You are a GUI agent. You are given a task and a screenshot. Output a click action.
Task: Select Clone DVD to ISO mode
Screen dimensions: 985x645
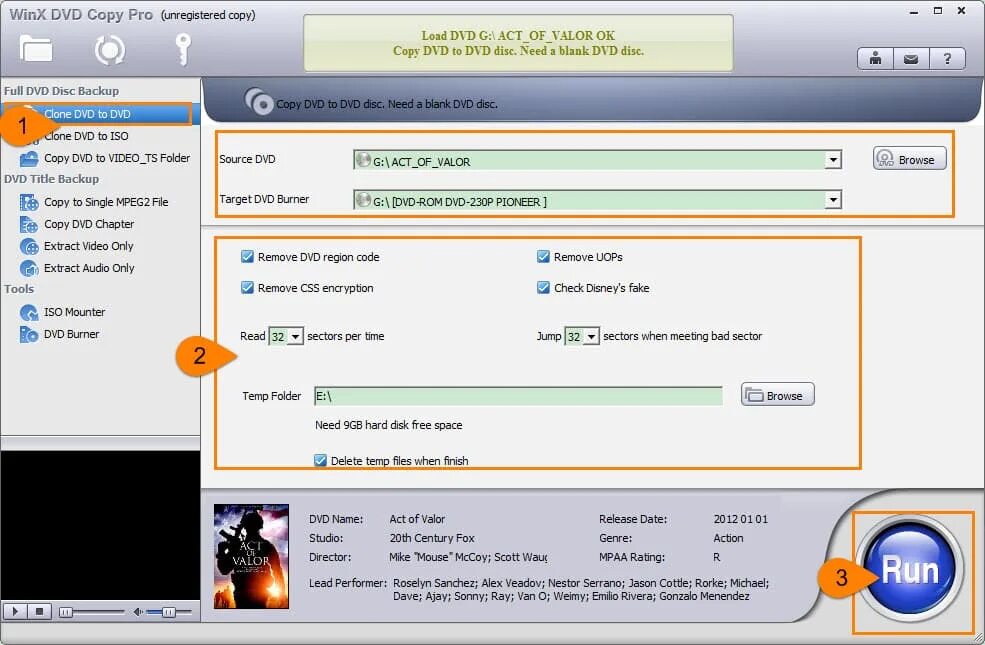click(x=86, y=136)
